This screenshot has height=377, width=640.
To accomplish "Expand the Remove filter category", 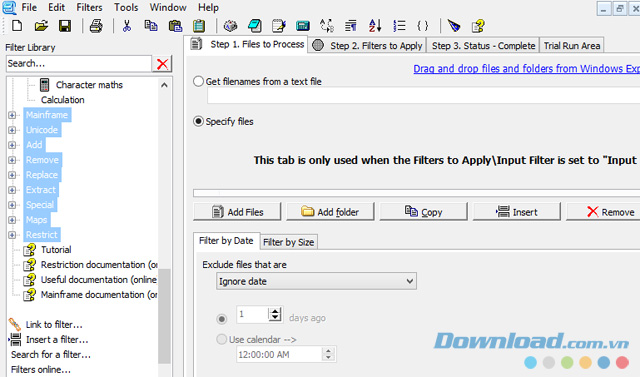I will pyautogui.click(x=12, y=160).
